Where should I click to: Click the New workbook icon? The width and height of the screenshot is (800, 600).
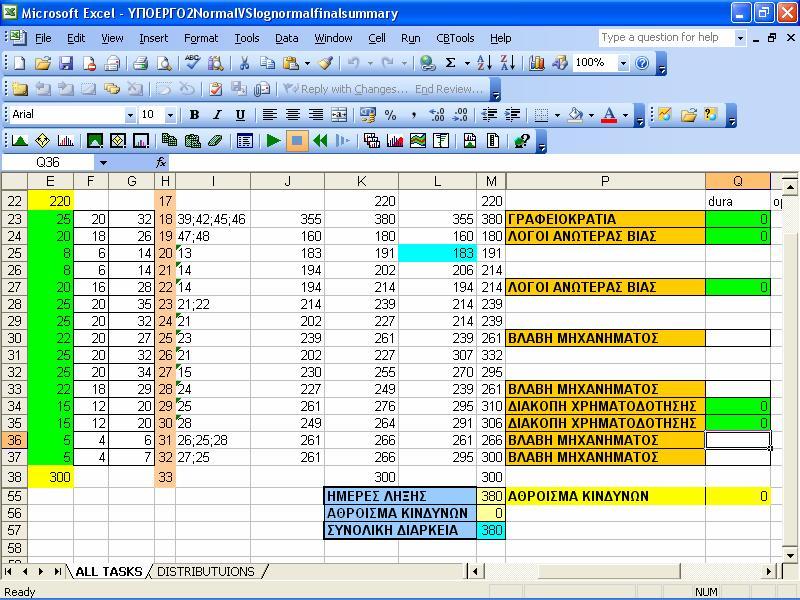[19, 63]
